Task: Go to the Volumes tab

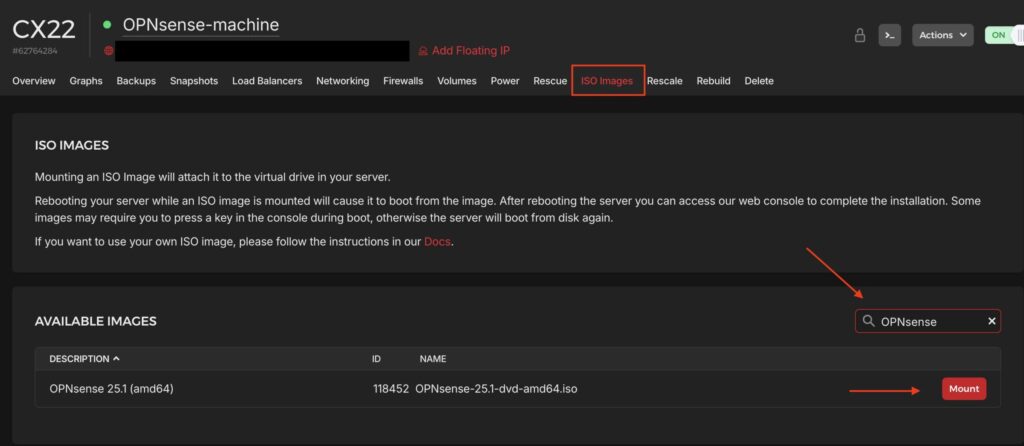Action: (456, 81)
